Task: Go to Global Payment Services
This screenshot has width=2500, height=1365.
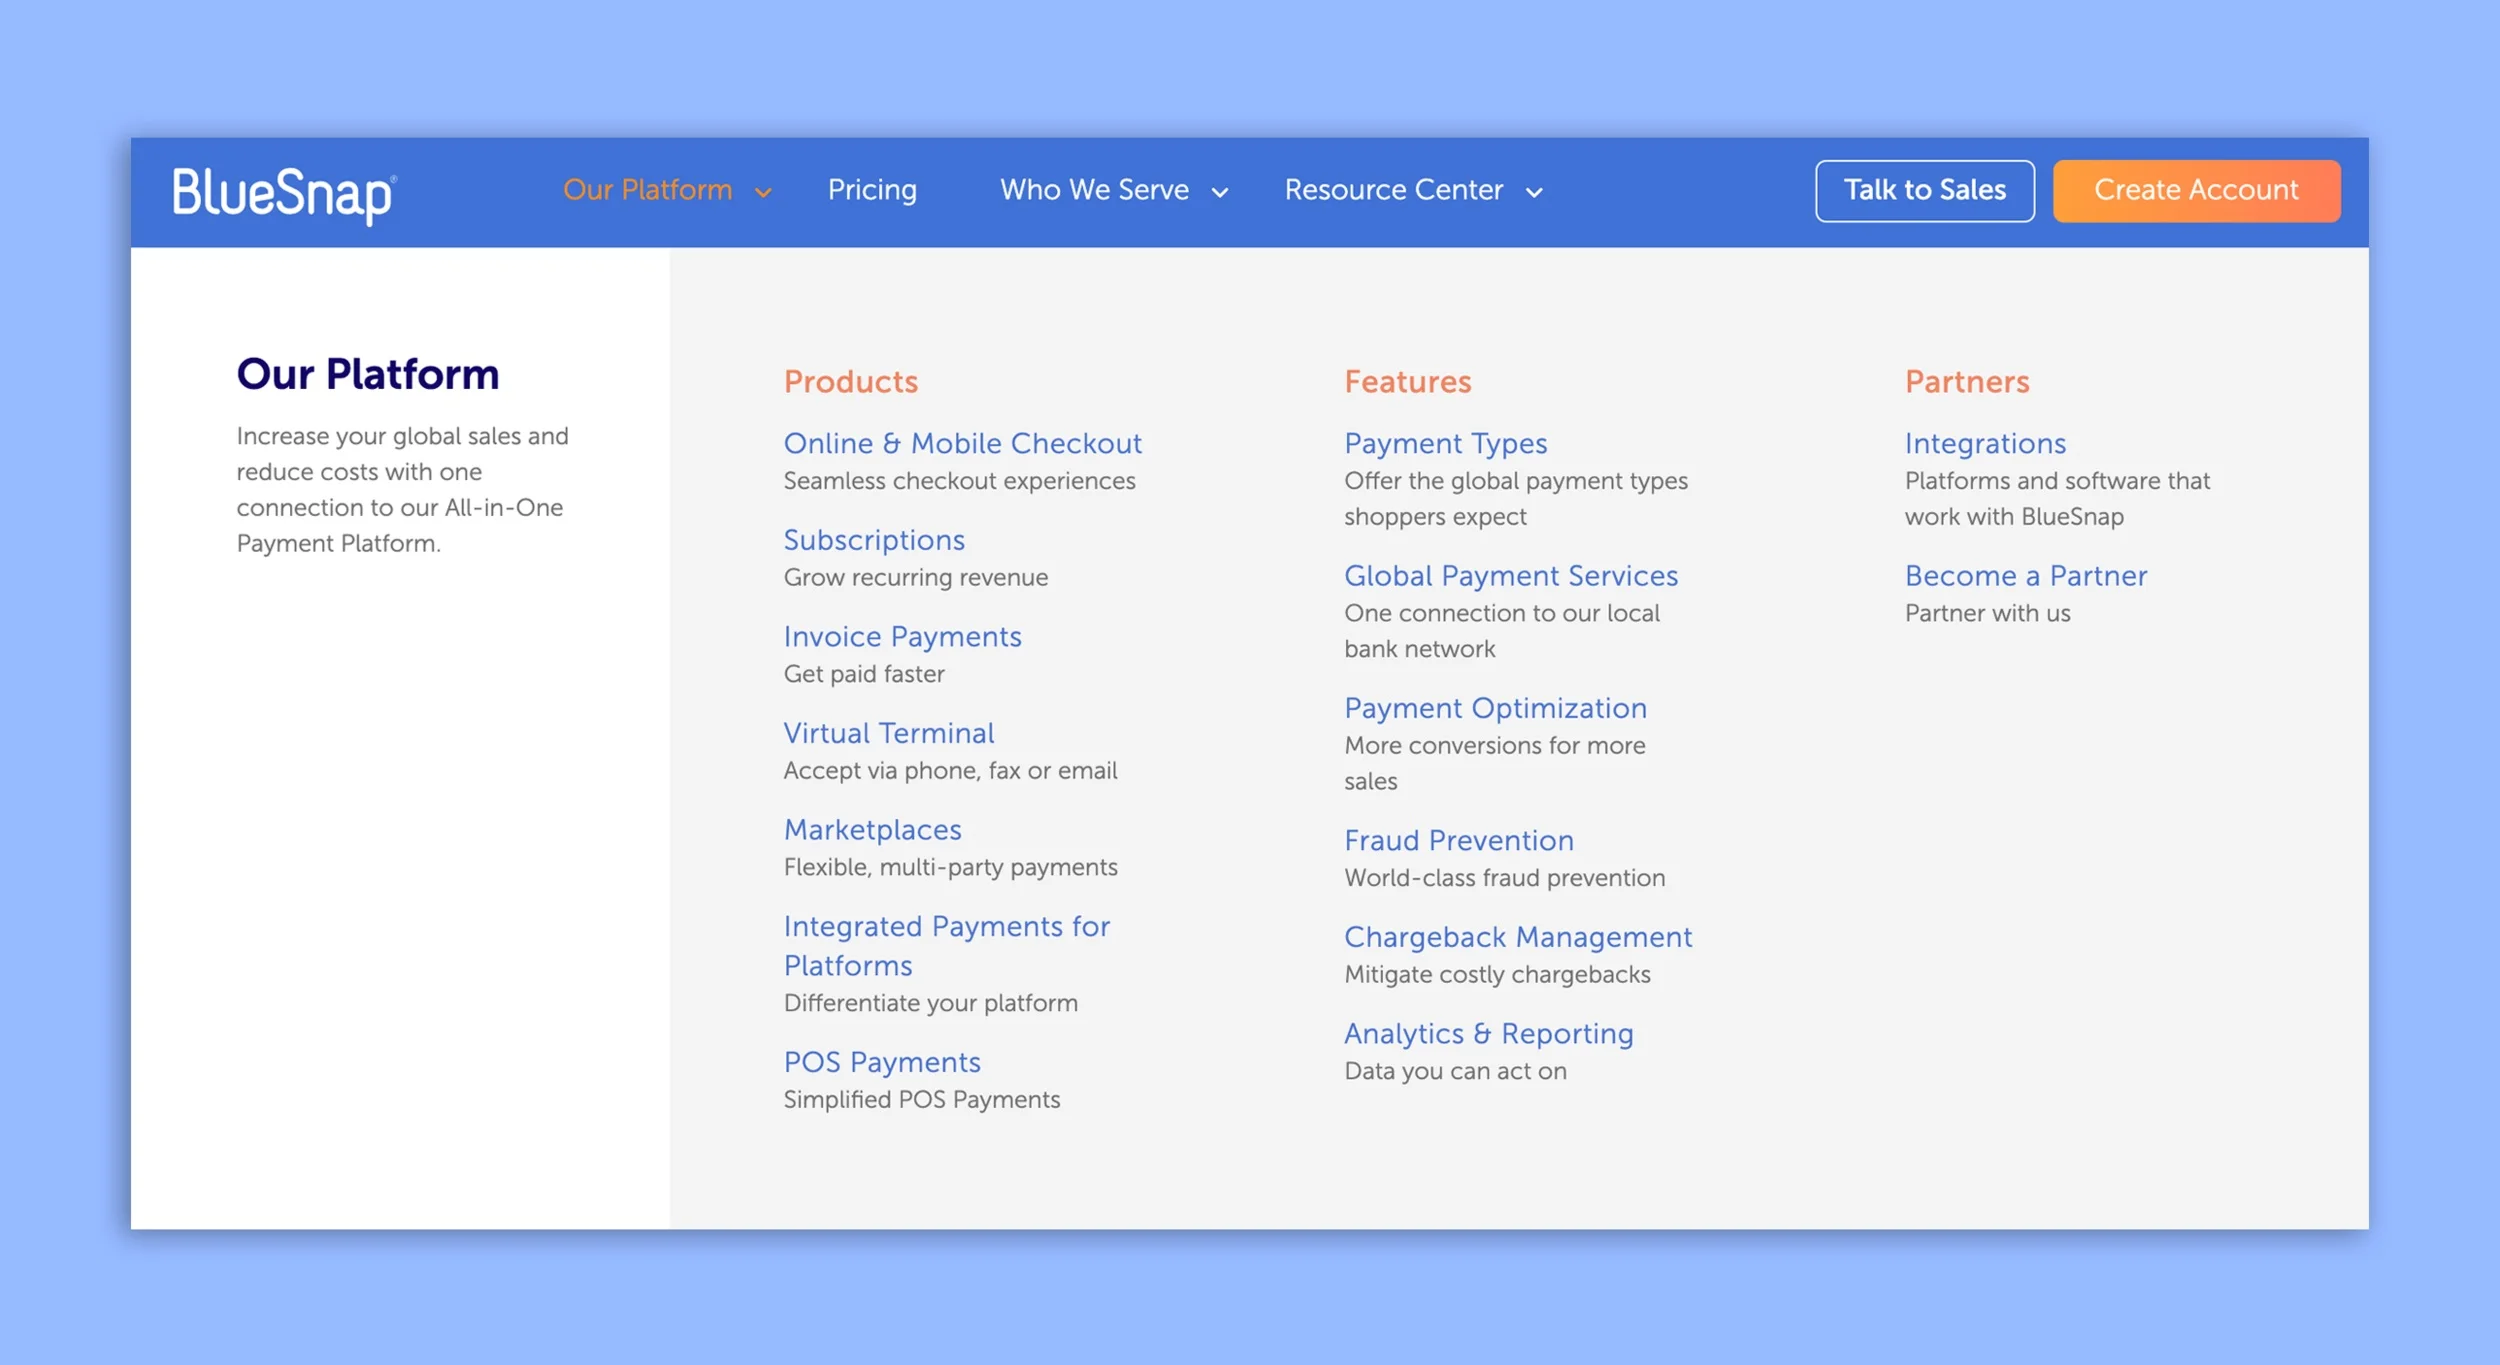Action: (1511, 576)
